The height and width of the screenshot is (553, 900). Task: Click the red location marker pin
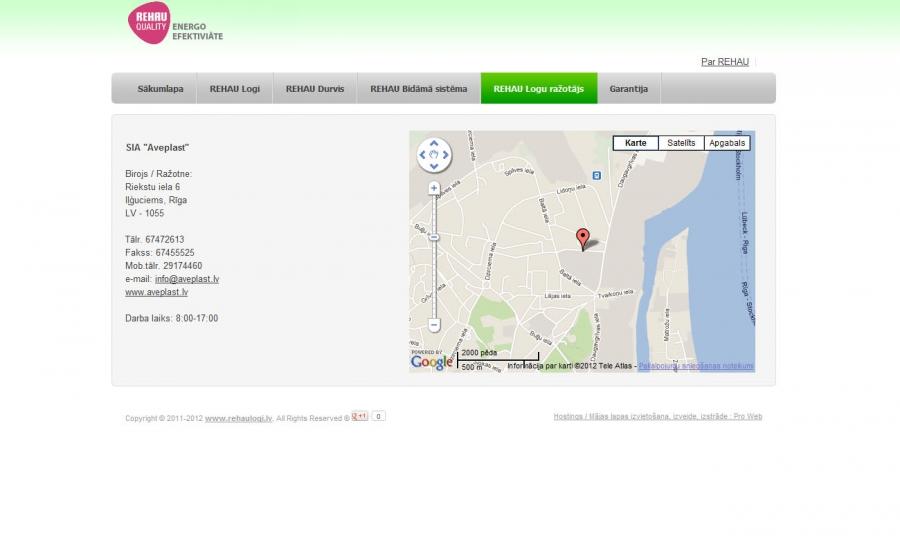point(583,238)
